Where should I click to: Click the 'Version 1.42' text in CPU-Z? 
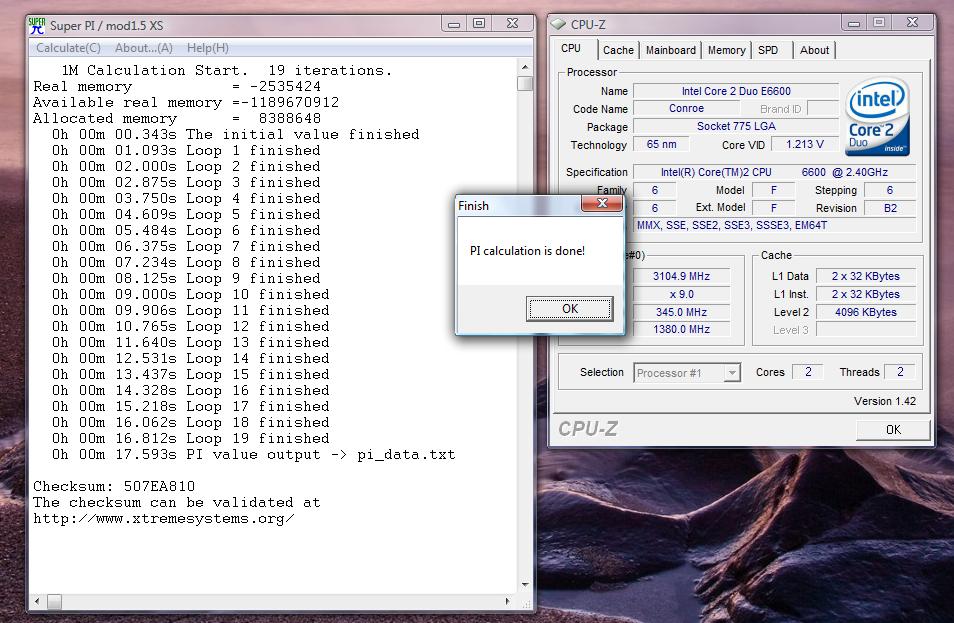click(885, 401)
